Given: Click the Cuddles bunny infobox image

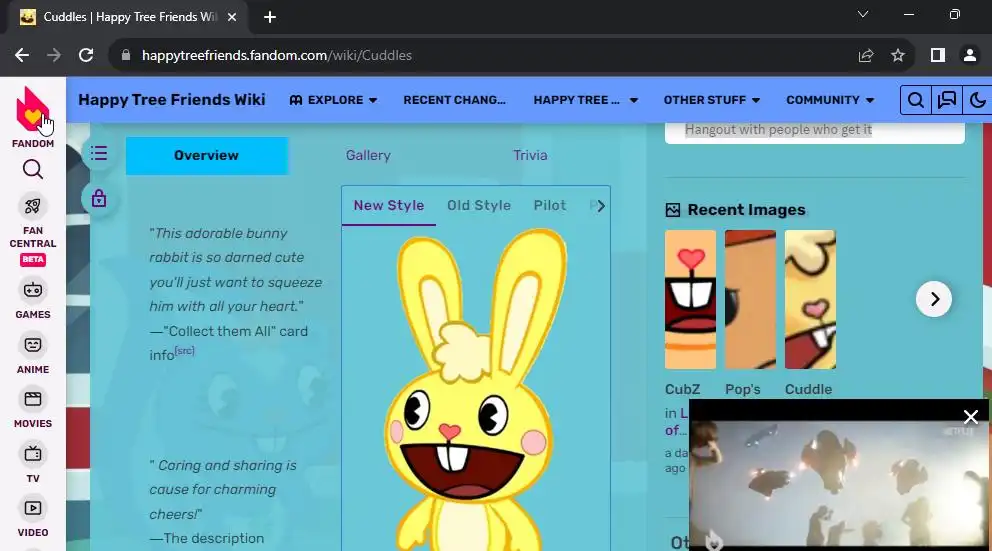Looking at the screenshot, I should [x=475, y=389].
